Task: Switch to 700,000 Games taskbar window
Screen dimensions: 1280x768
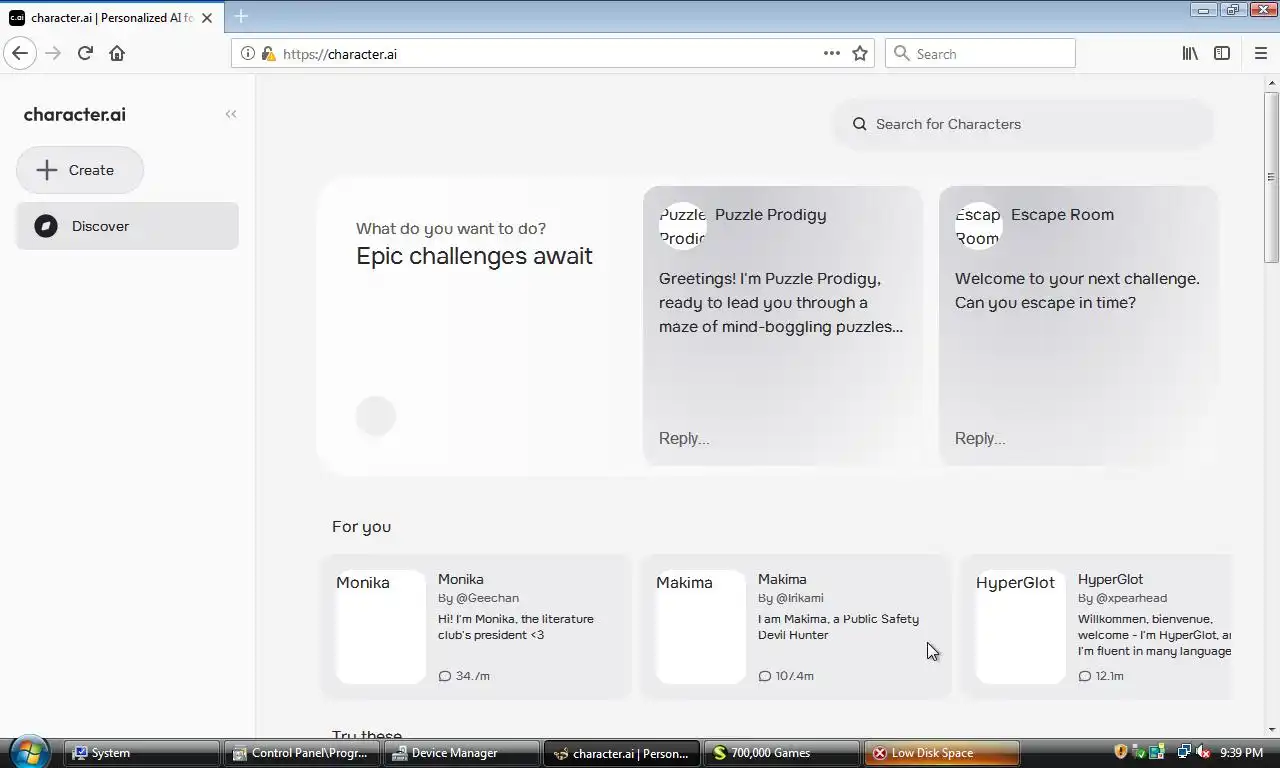Action: coord(783,753)
